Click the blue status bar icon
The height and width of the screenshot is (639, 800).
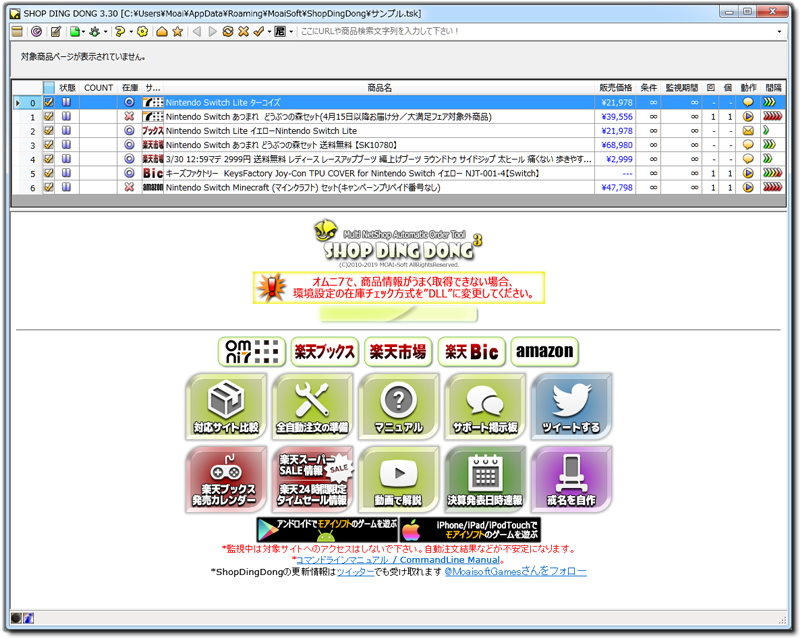[29, 618]
